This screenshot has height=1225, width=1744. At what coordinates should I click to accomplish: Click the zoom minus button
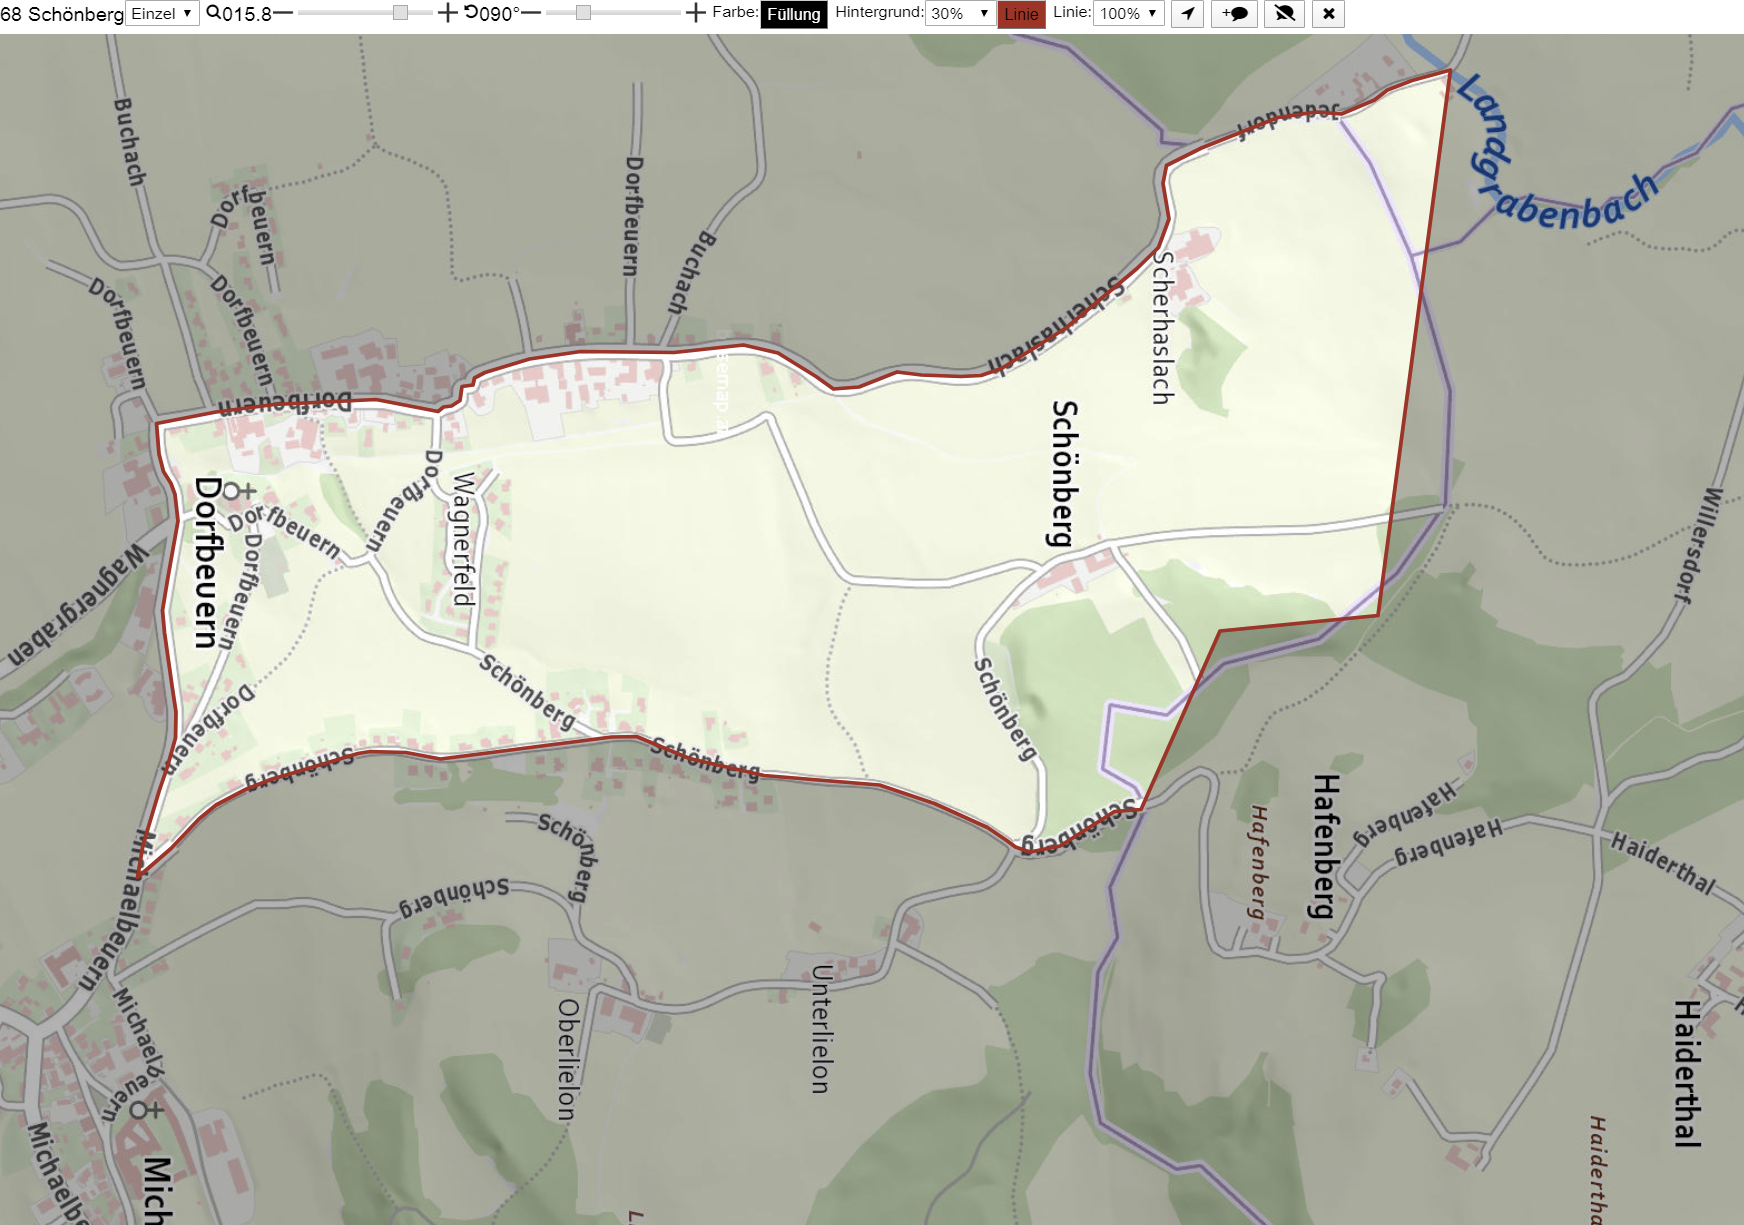pos(283,13)
